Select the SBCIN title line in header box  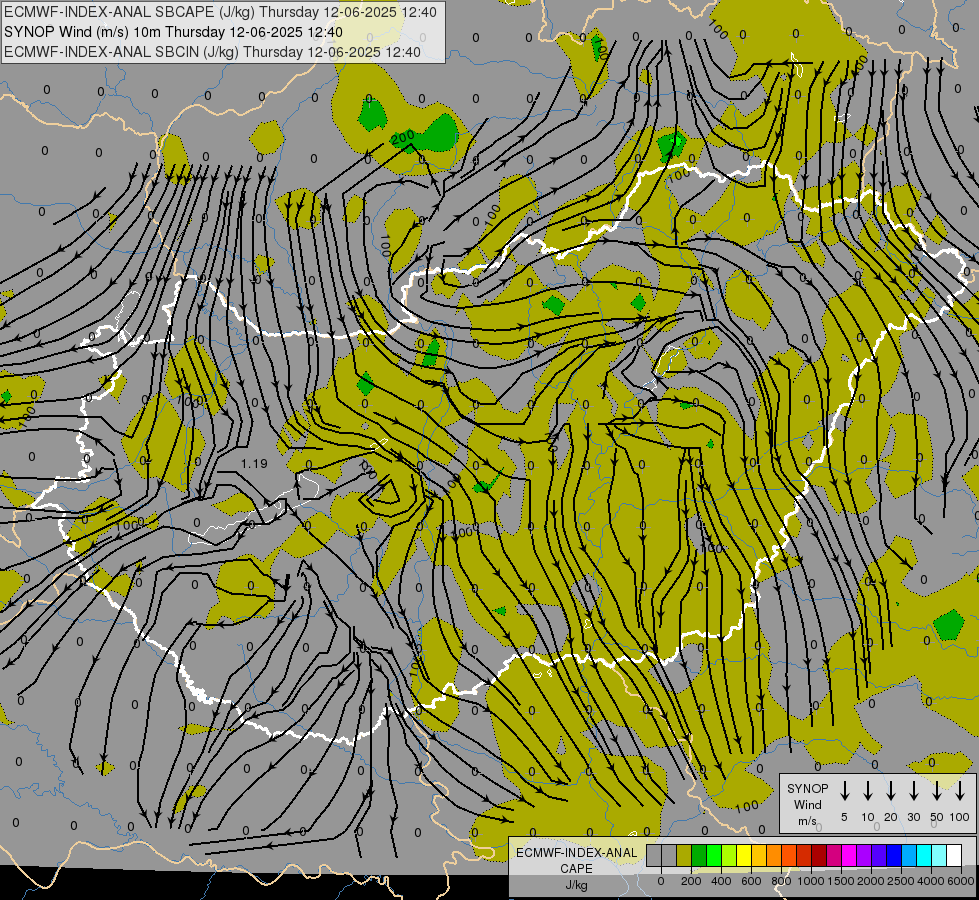212,52
